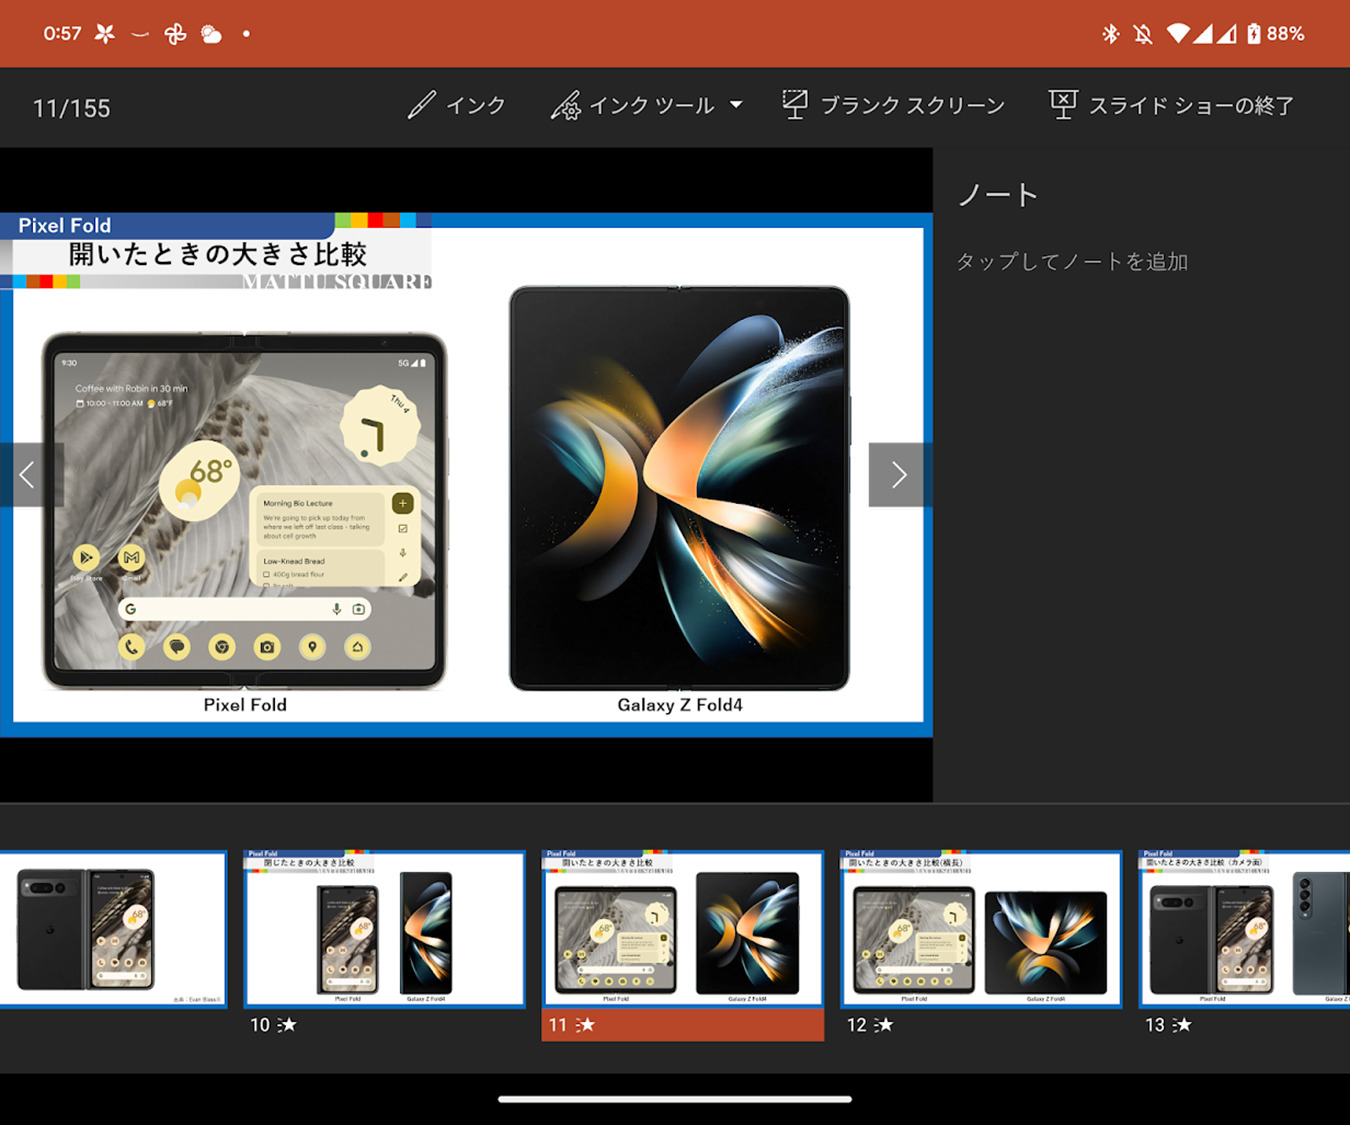Tap the Ink Tools pen icon
Screen dimensions: 1350x1125
point(566,105)
